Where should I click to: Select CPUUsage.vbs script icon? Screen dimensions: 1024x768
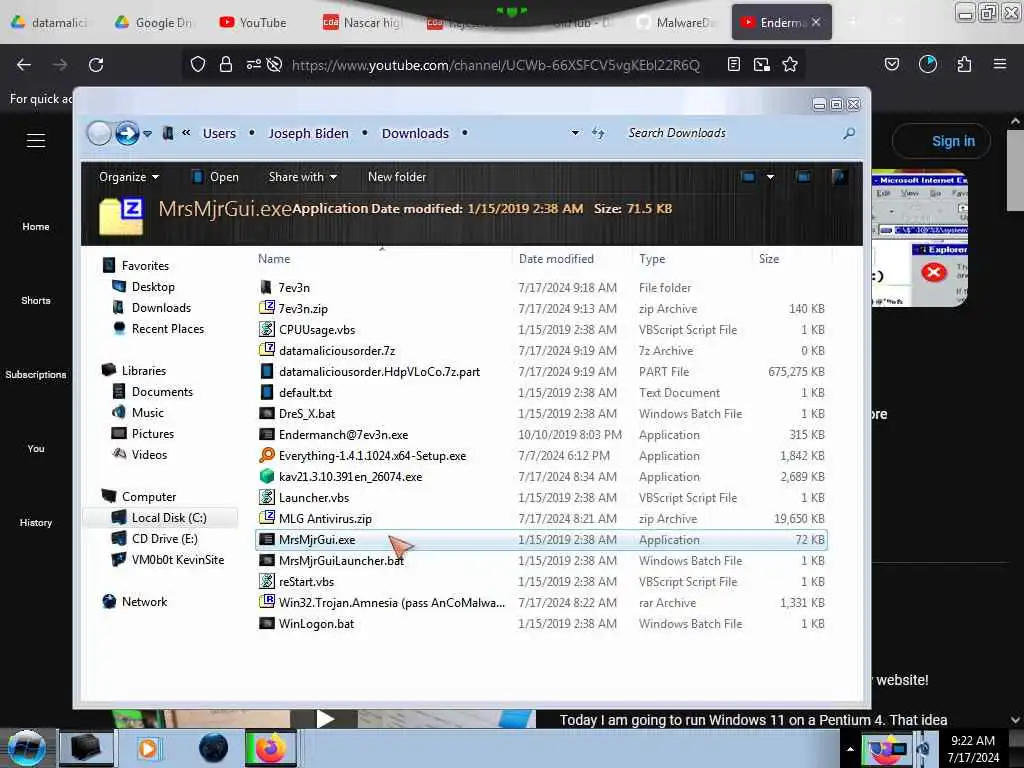click(x=266, y=329)
